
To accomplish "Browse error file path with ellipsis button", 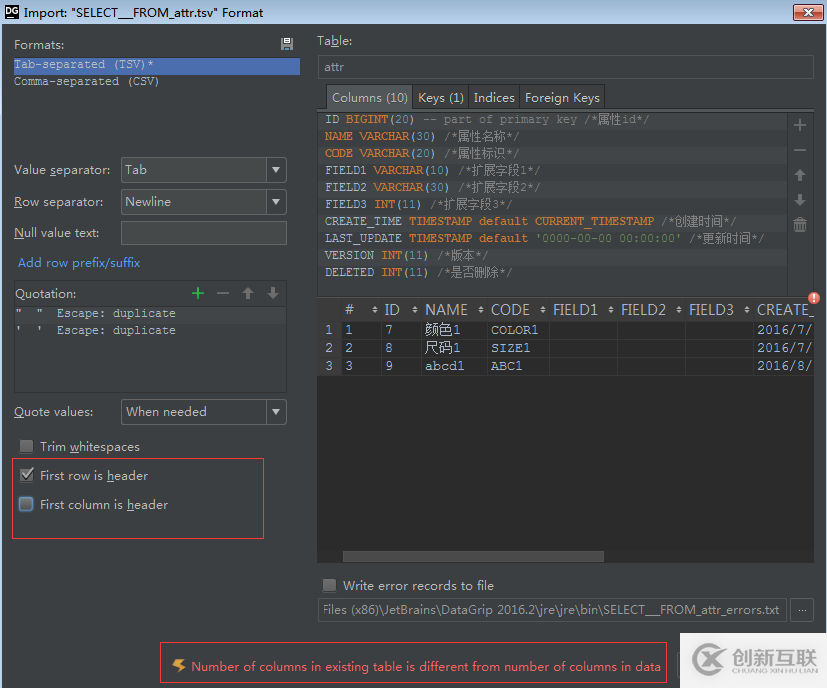I will coord(801,609).
